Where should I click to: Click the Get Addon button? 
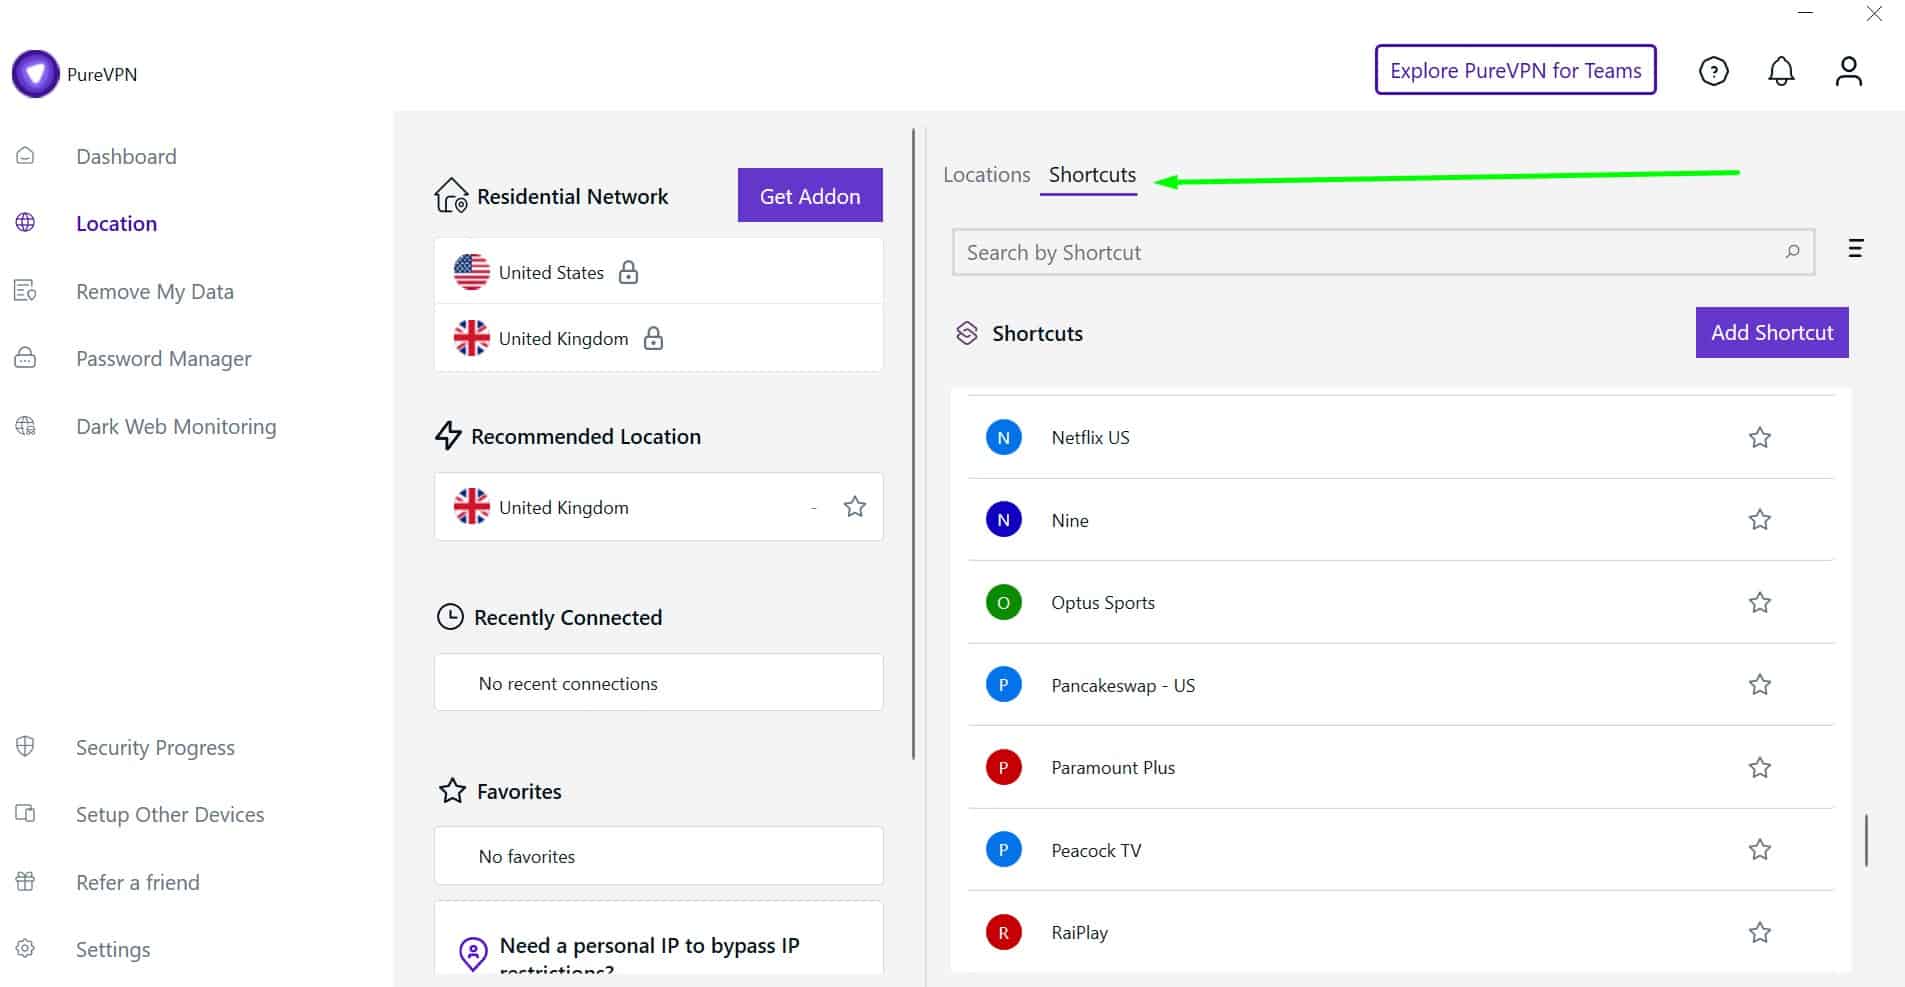click(x=810, y=195)
